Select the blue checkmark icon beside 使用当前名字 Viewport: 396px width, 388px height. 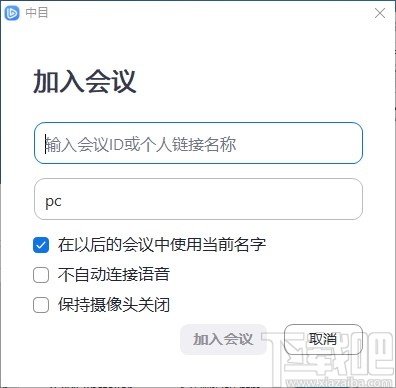click(x=41, y=245)
